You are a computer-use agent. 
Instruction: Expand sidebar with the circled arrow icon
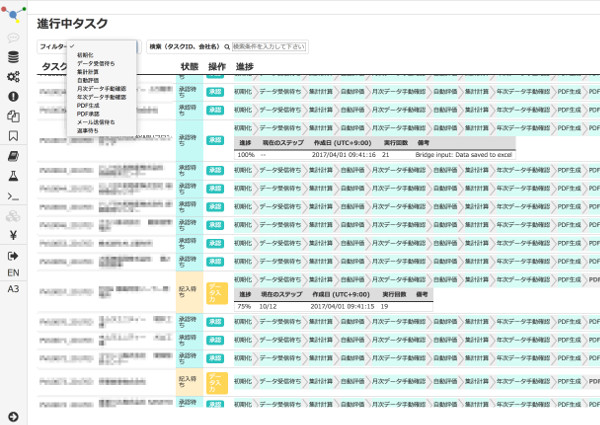13,417
